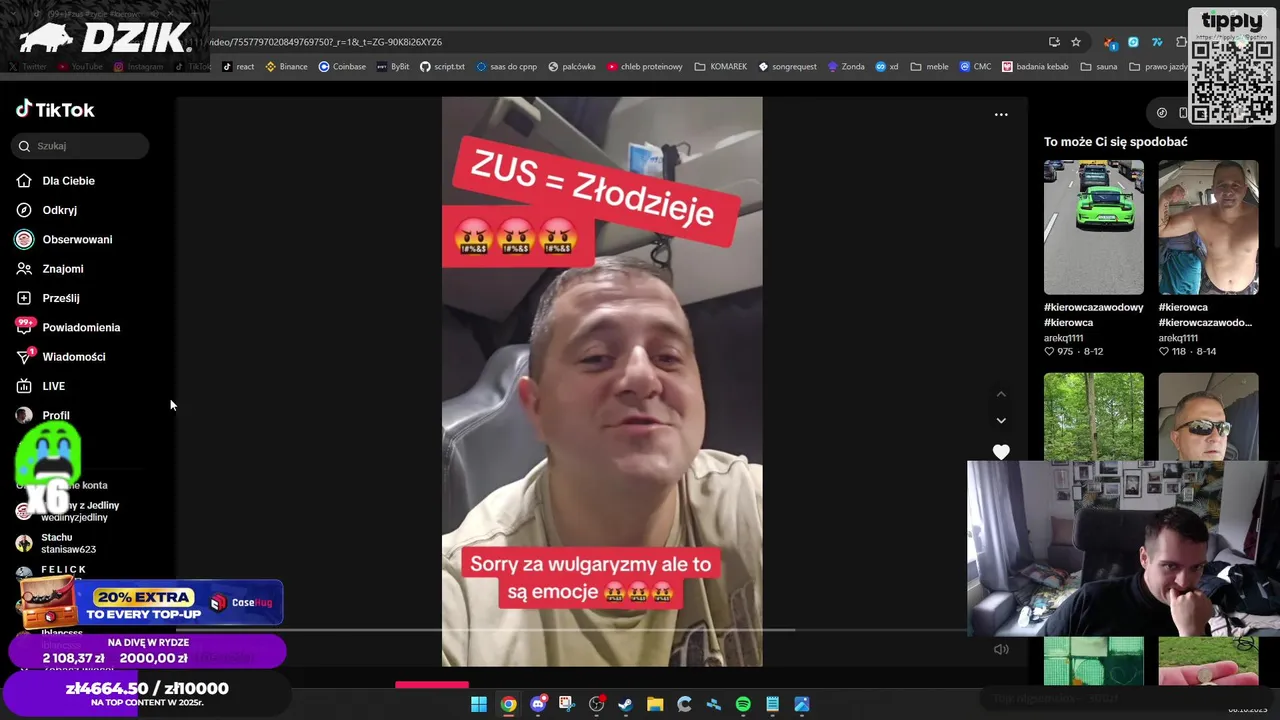Open palcówka bookmark
The width and height of the screenshot is (1280, 720).
pos(571,67)
